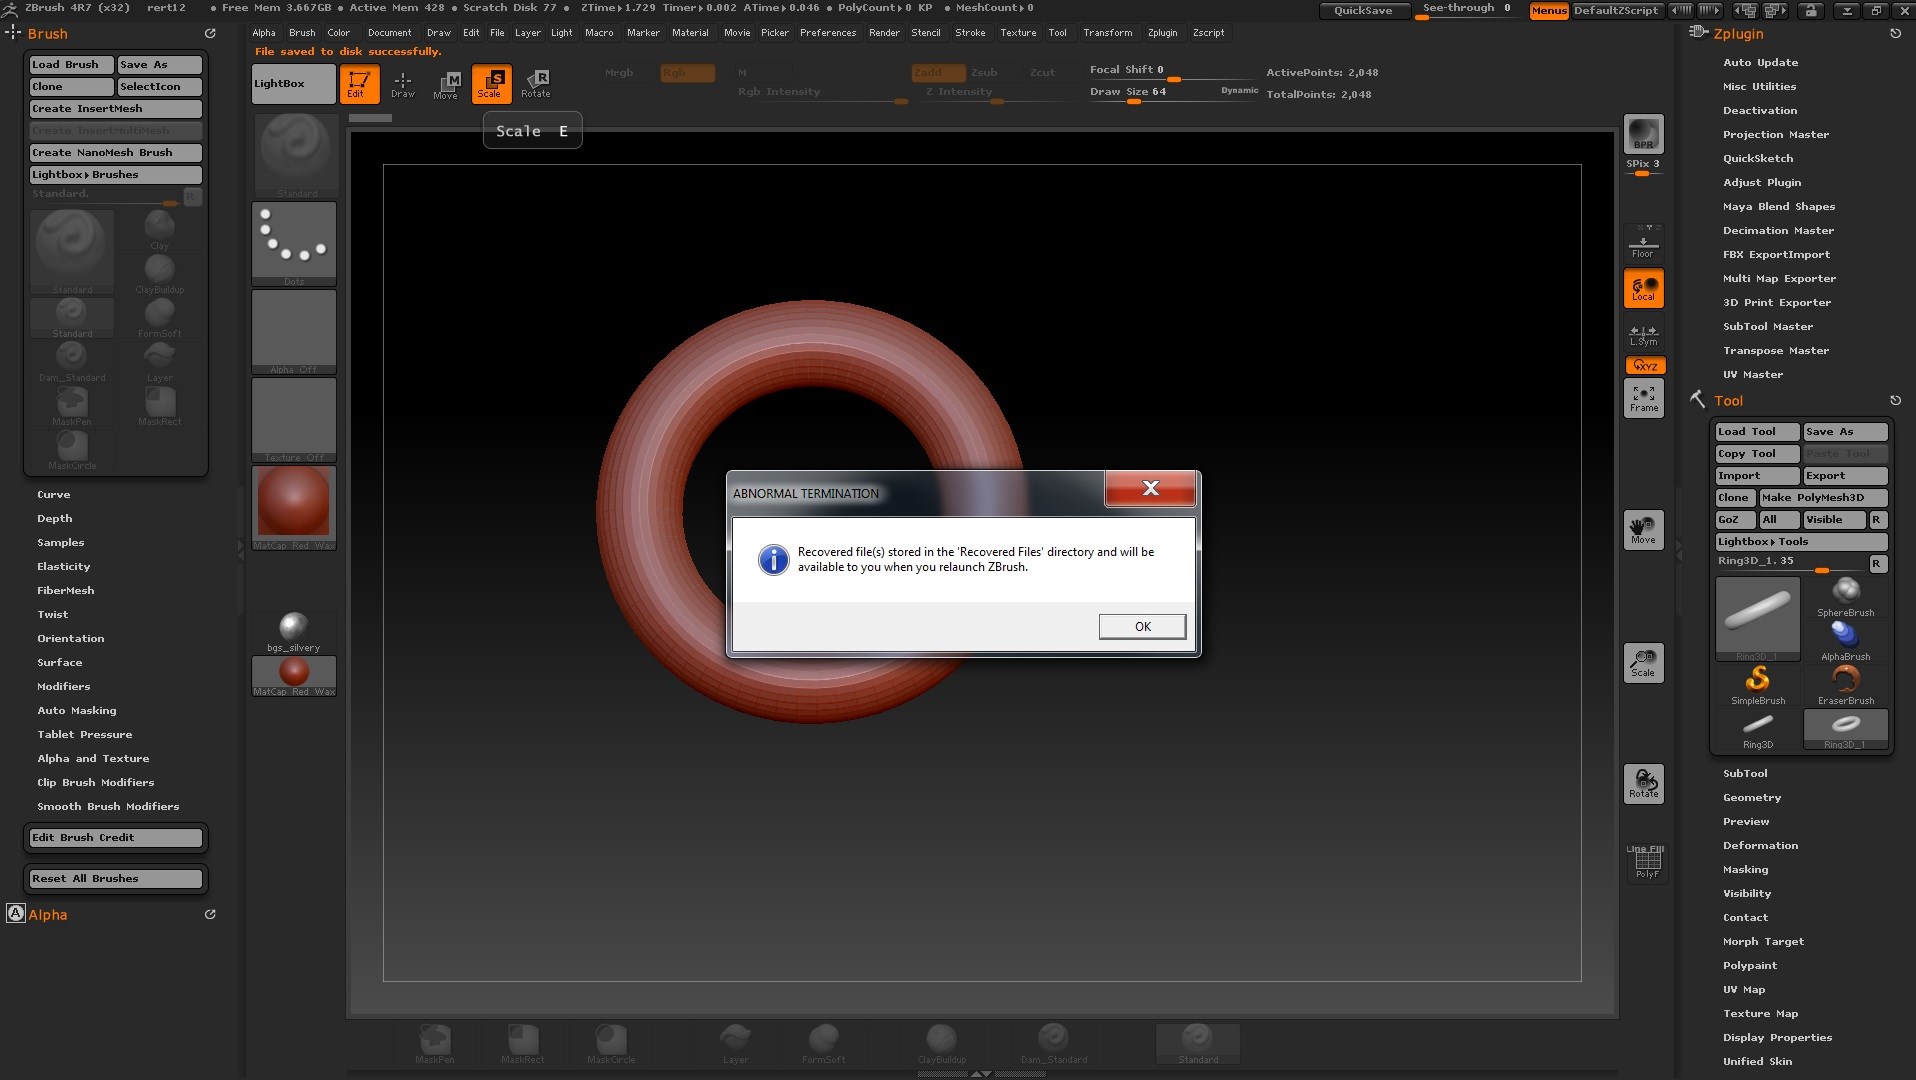Open the Alpha Off selector thumbnail
The image size is (1916, 1080).
pyautogui.click(x=294, y=332)
